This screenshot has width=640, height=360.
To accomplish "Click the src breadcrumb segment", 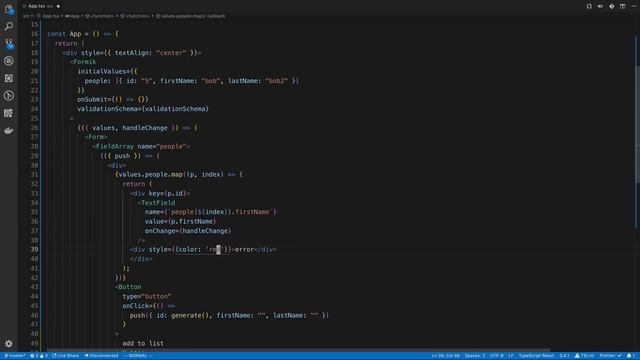I will (26, 16).
